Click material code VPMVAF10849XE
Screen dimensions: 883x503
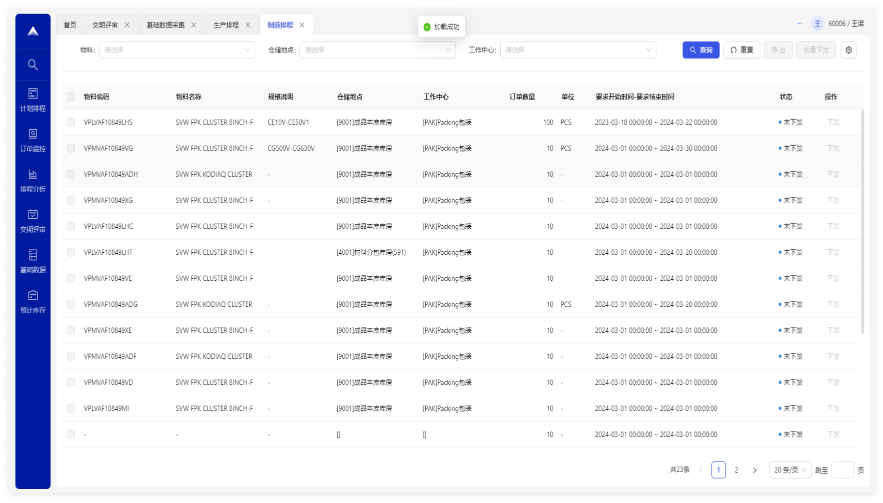tap(108, 330)
